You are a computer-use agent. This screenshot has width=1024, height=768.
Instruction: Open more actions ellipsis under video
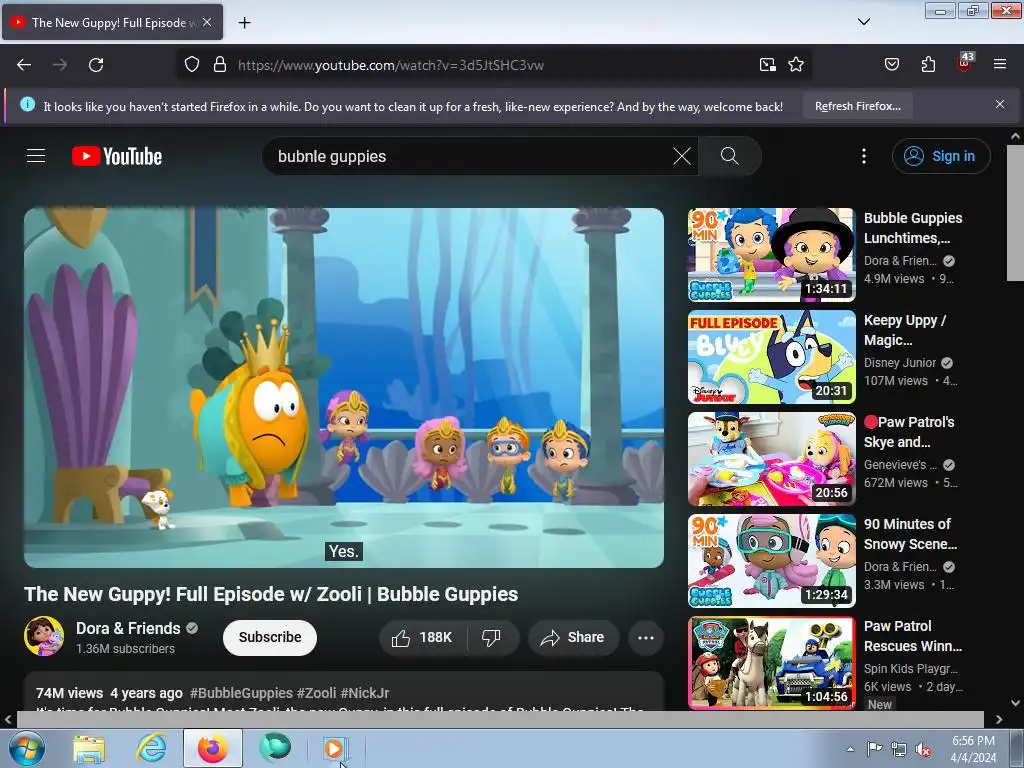point(646,637)
